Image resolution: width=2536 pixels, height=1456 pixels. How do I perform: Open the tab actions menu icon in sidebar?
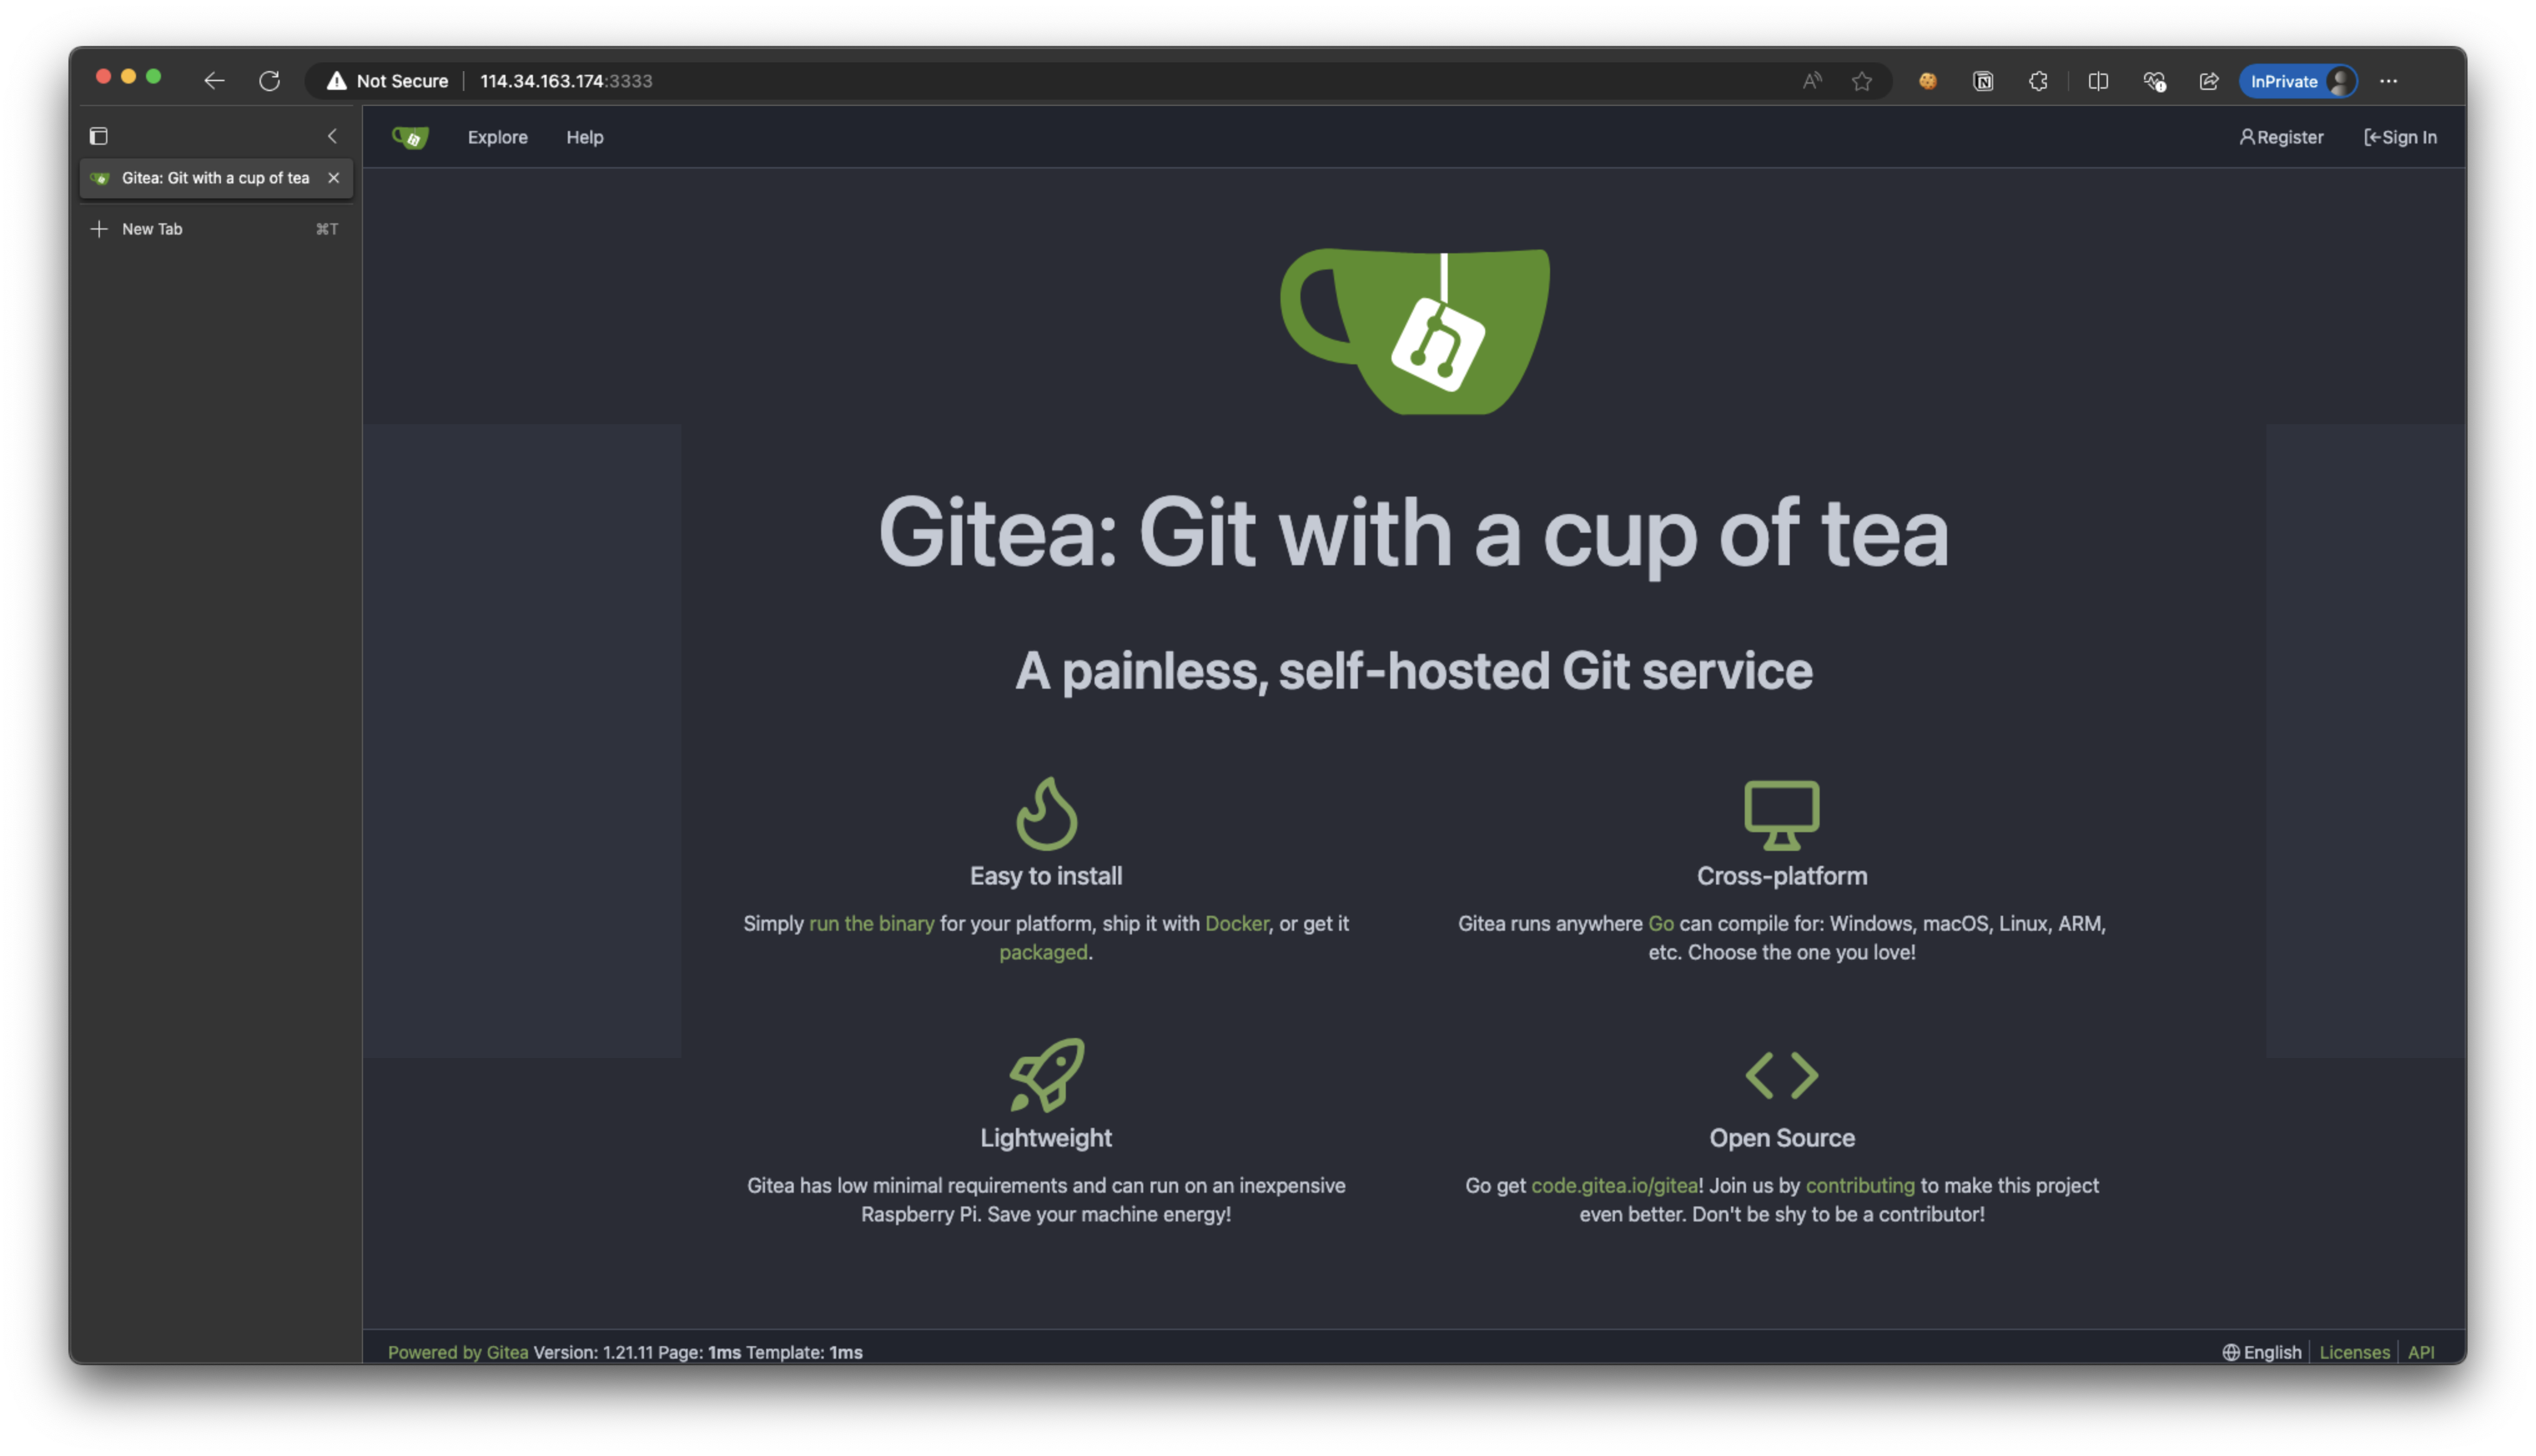click(x=98, y=136)
